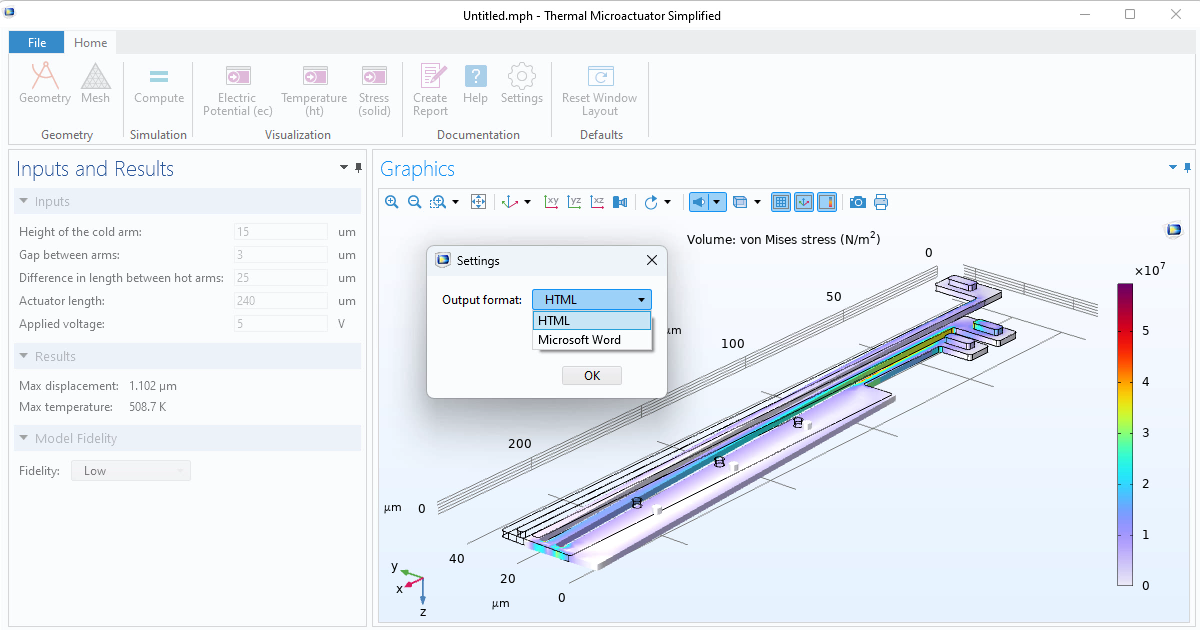The width and height of the screenshot is (1200, 630).
Task: Zoom to extents in the Graphics window
Action: pyautogui.click(x=478, y=202)
